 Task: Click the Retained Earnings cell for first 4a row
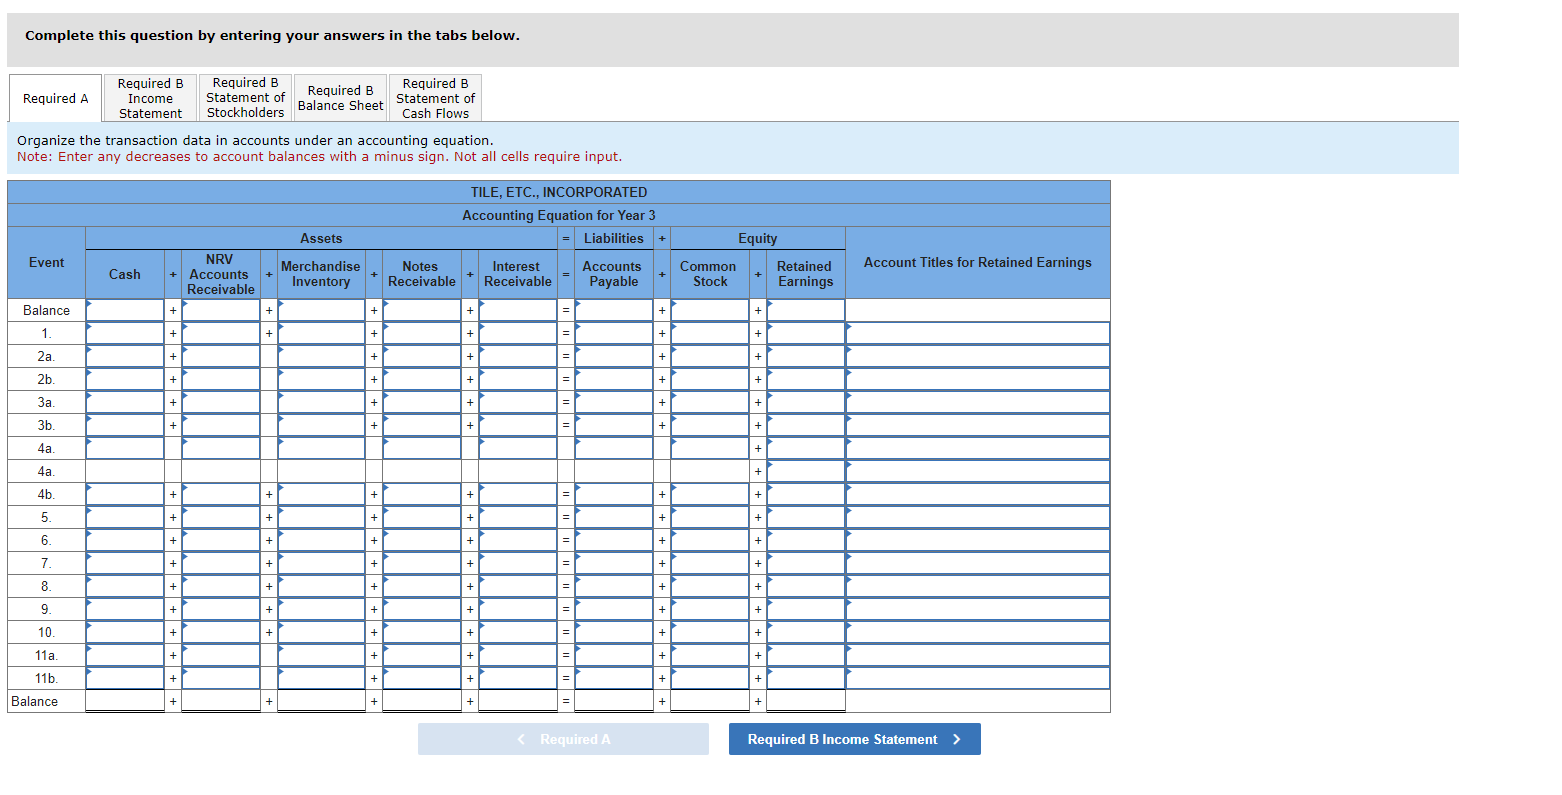click(x=806, y=448)
